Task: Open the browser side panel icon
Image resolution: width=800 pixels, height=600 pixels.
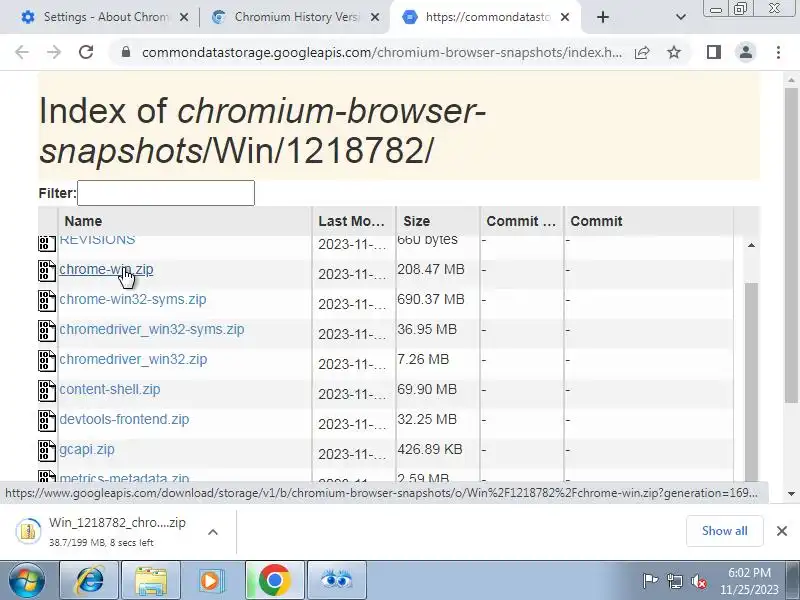Action: [714, 52]
